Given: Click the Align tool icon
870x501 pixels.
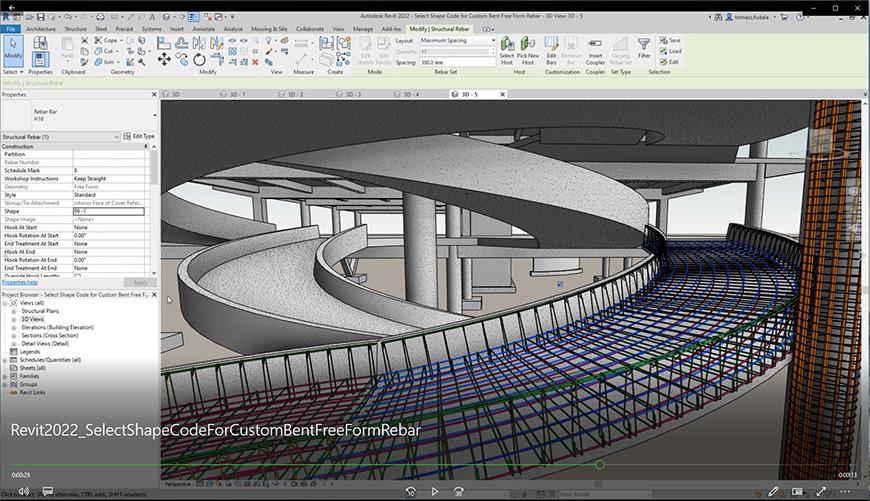Looking at the screenshot, I should (164, 43).
